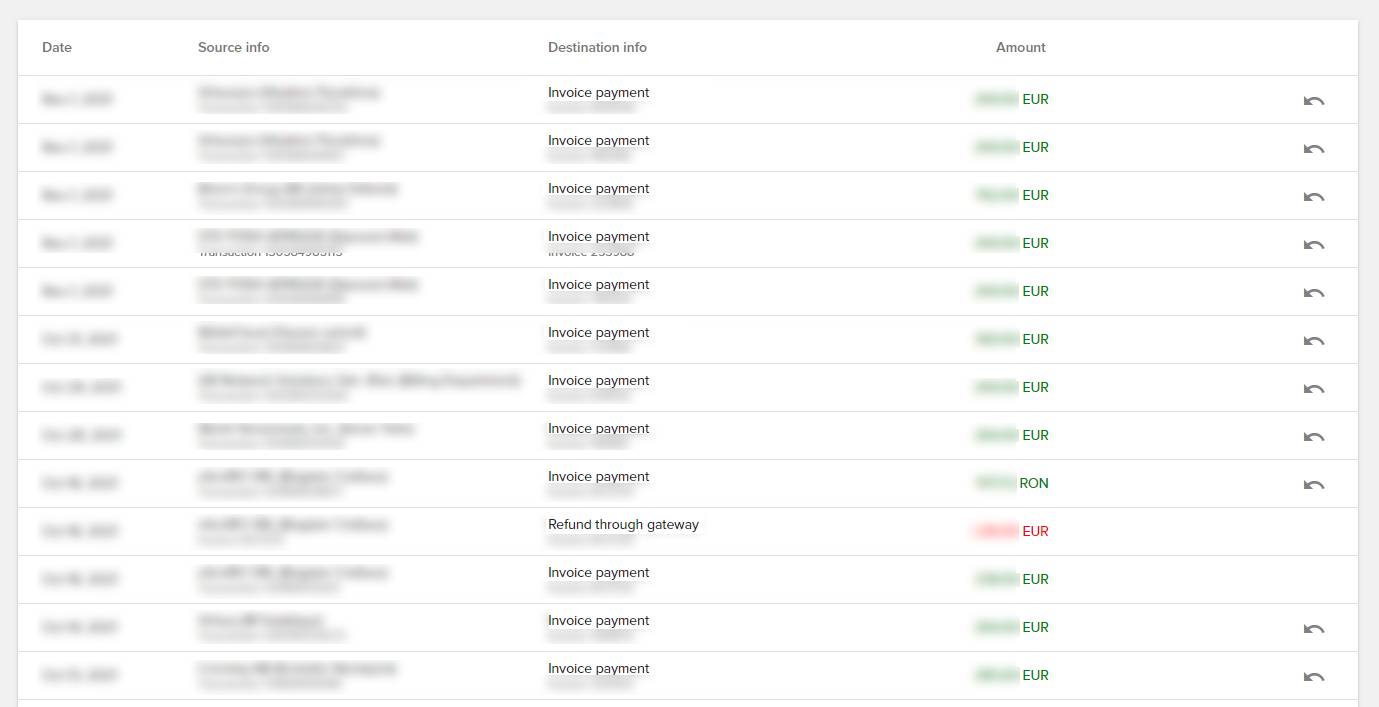Click the red negative EUR amount
This screenshot has width=1379, height=707.
(x=1011, y=531)
